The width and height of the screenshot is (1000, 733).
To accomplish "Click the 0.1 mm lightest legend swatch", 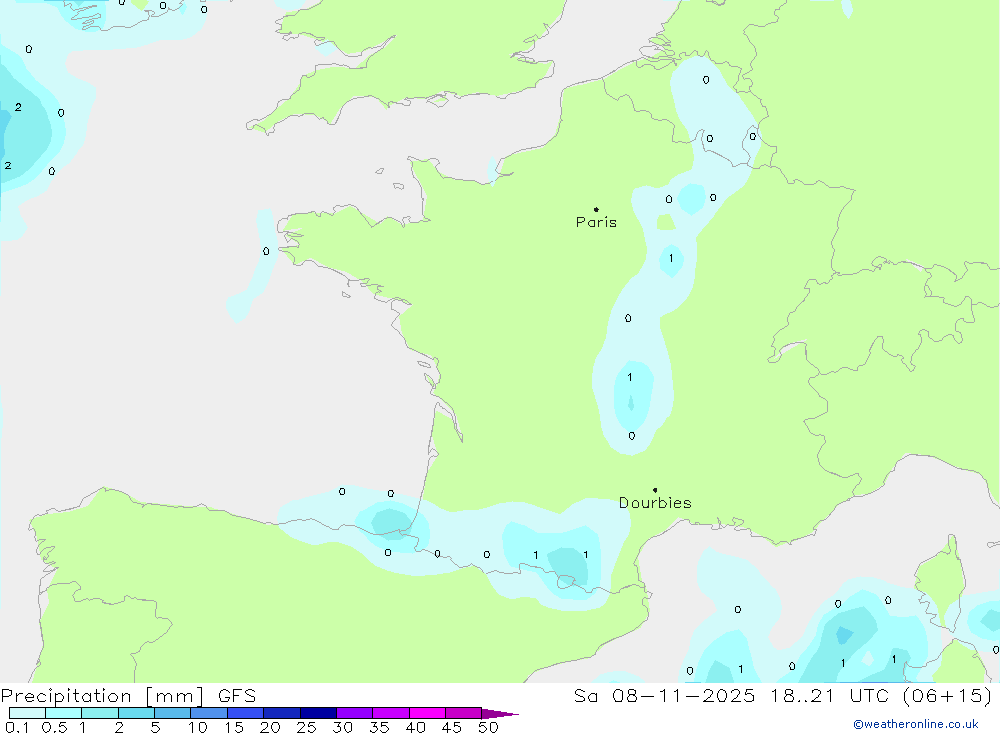I will 27,713.
